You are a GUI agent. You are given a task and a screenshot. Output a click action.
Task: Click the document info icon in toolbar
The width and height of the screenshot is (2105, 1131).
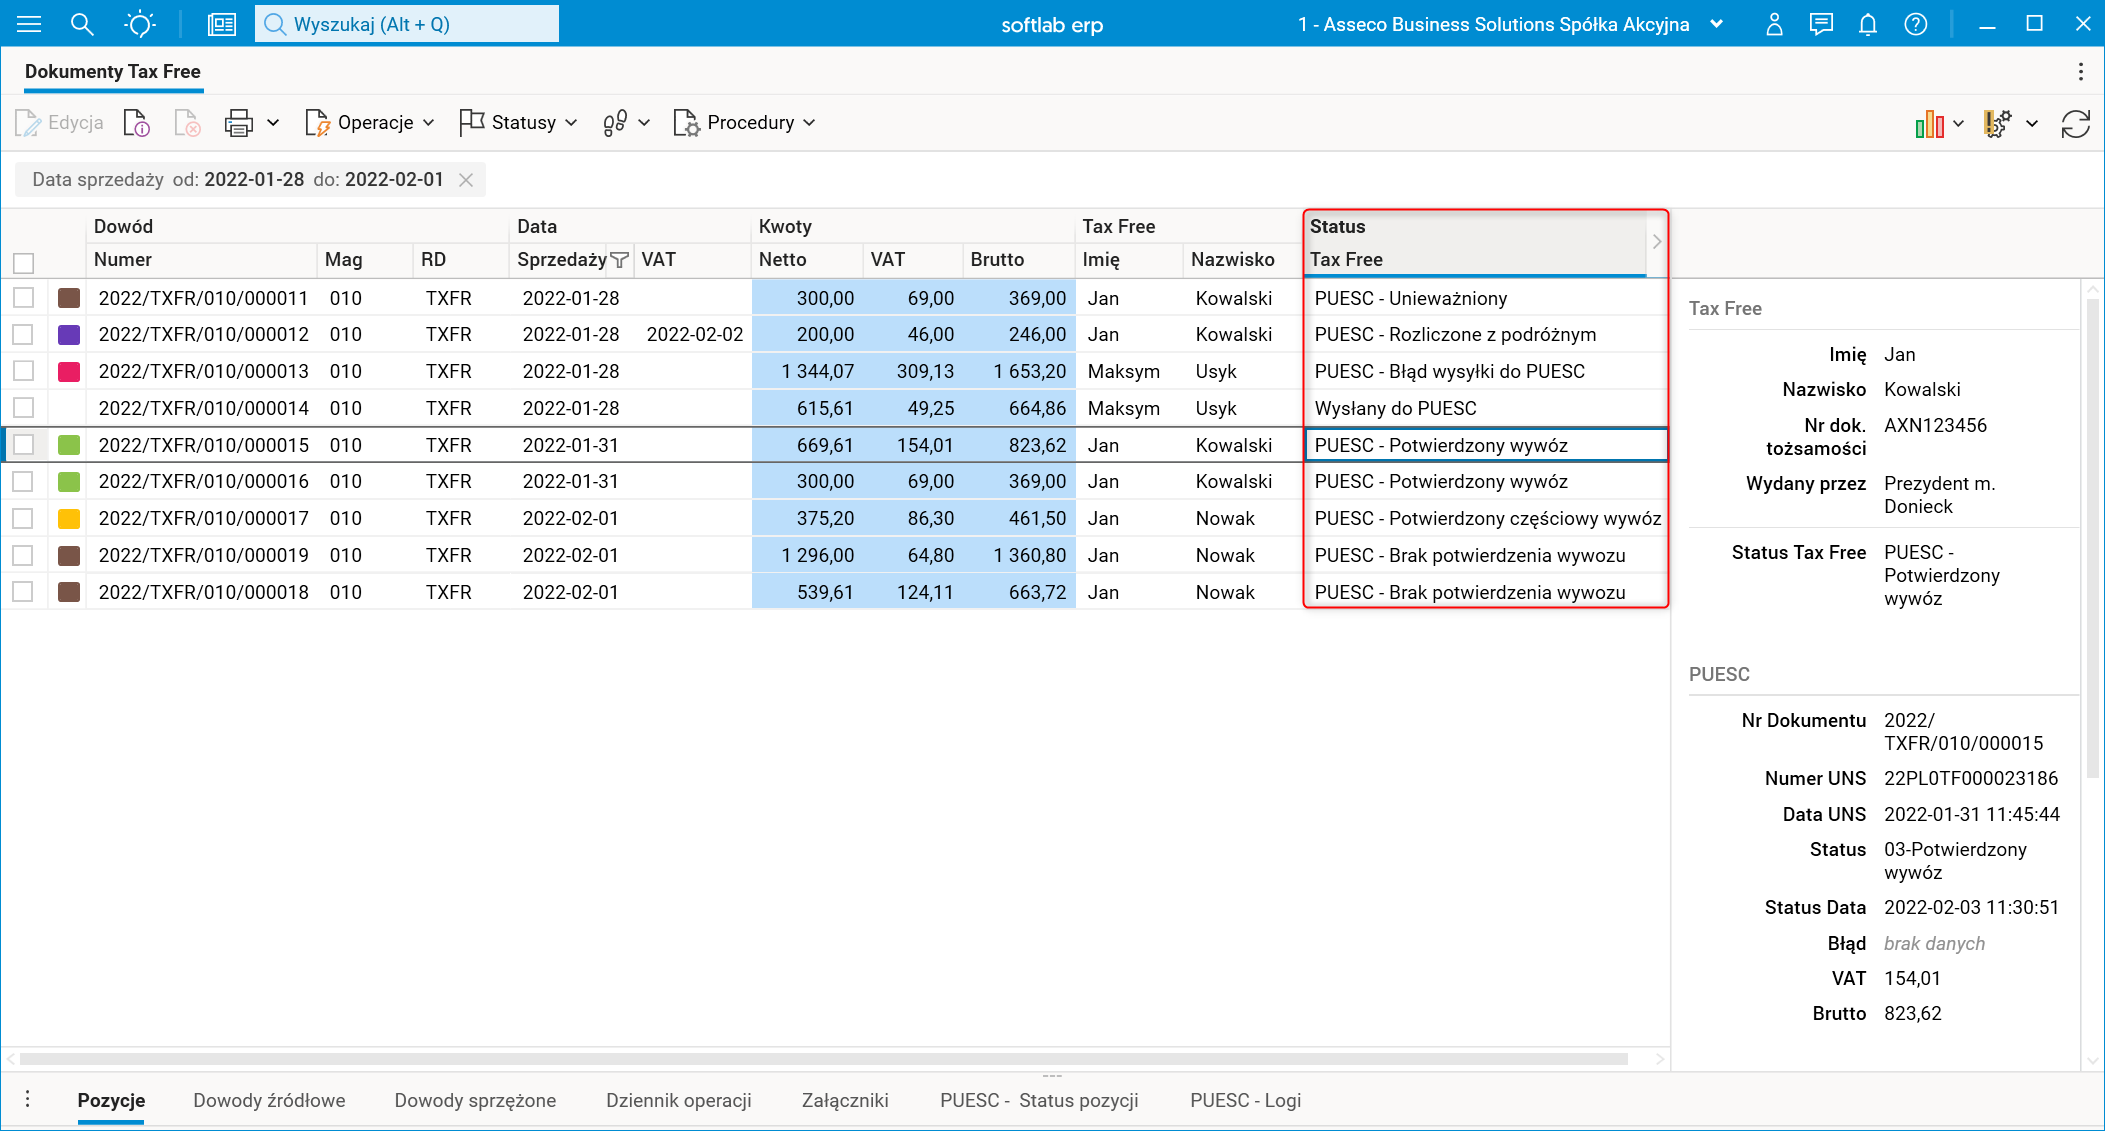coord(136,123)
